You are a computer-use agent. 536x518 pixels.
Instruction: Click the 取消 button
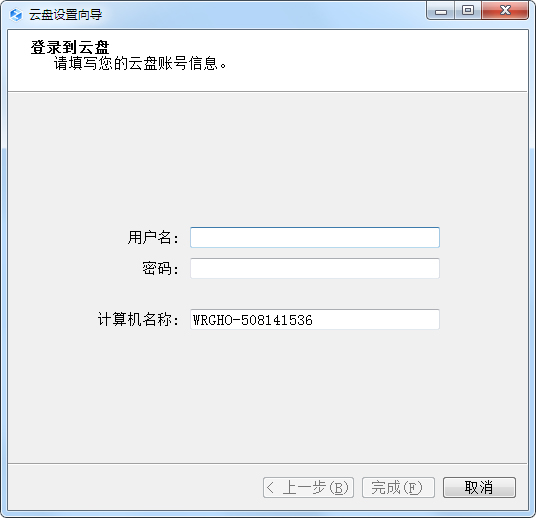tap(479, 488)
